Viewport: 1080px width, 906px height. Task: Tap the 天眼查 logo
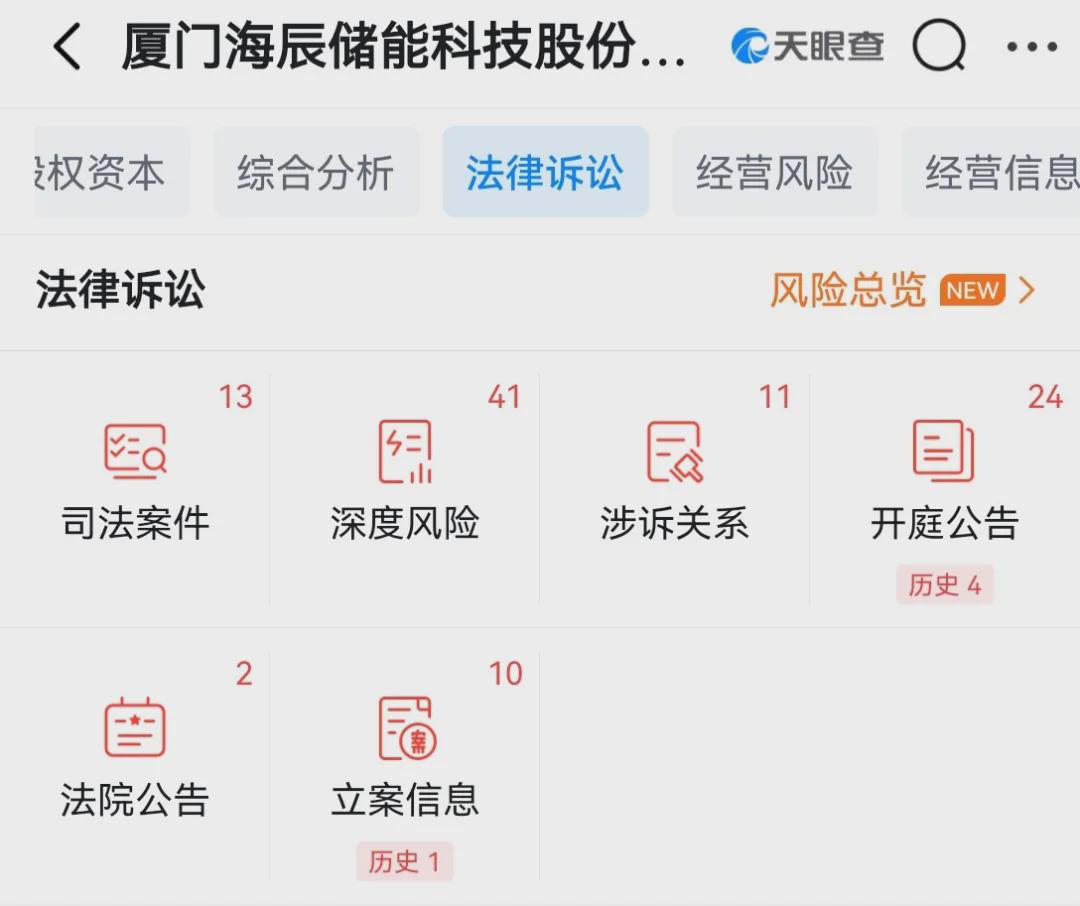point(808,46)
